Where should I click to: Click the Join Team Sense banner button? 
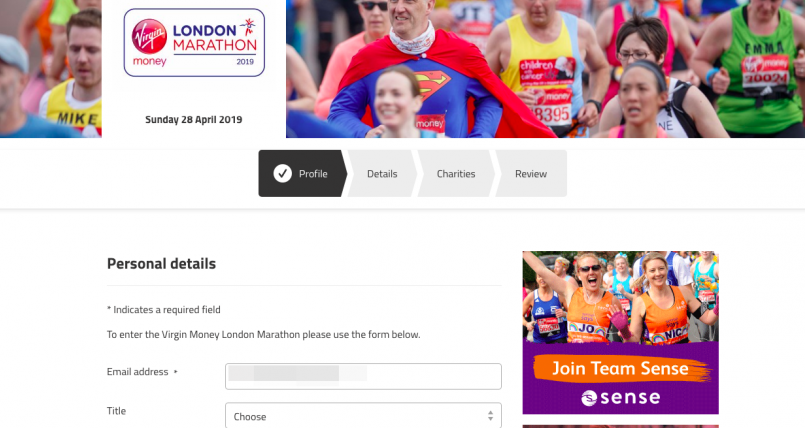tap(621, 368)
